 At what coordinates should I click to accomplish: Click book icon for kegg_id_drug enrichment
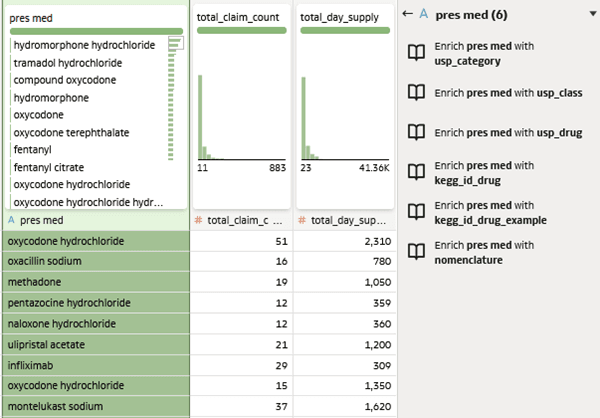tap(416, 172)
